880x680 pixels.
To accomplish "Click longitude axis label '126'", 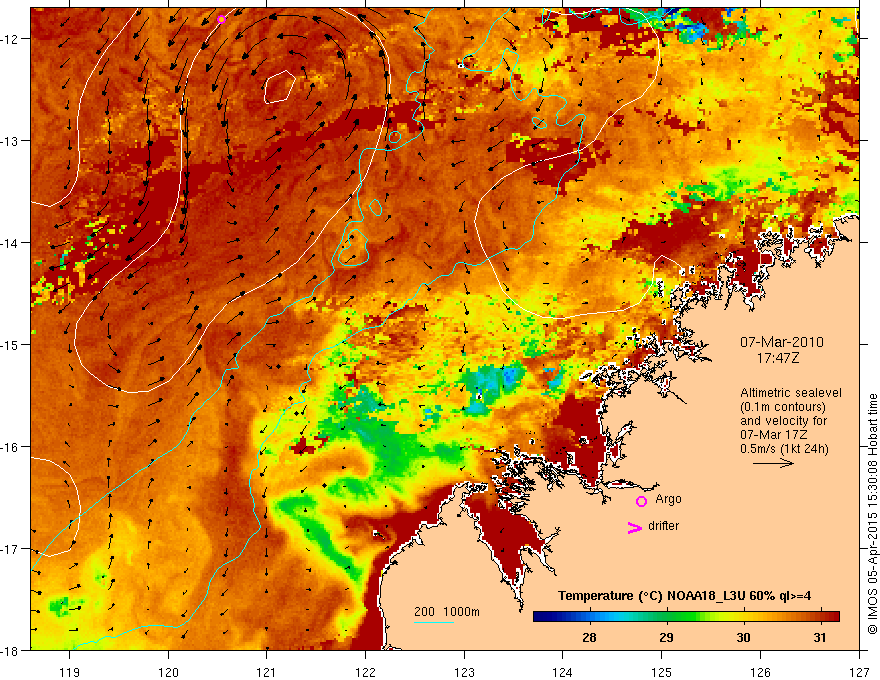I will [x=760, y=672].
